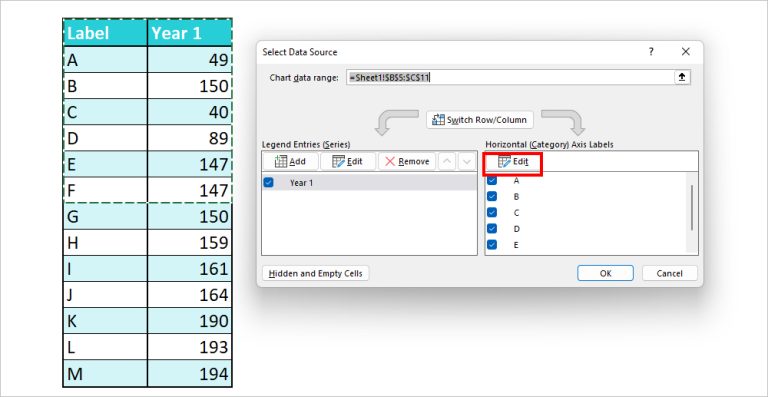Cancel the Select Data Source dialog

[x=670, y=274]
